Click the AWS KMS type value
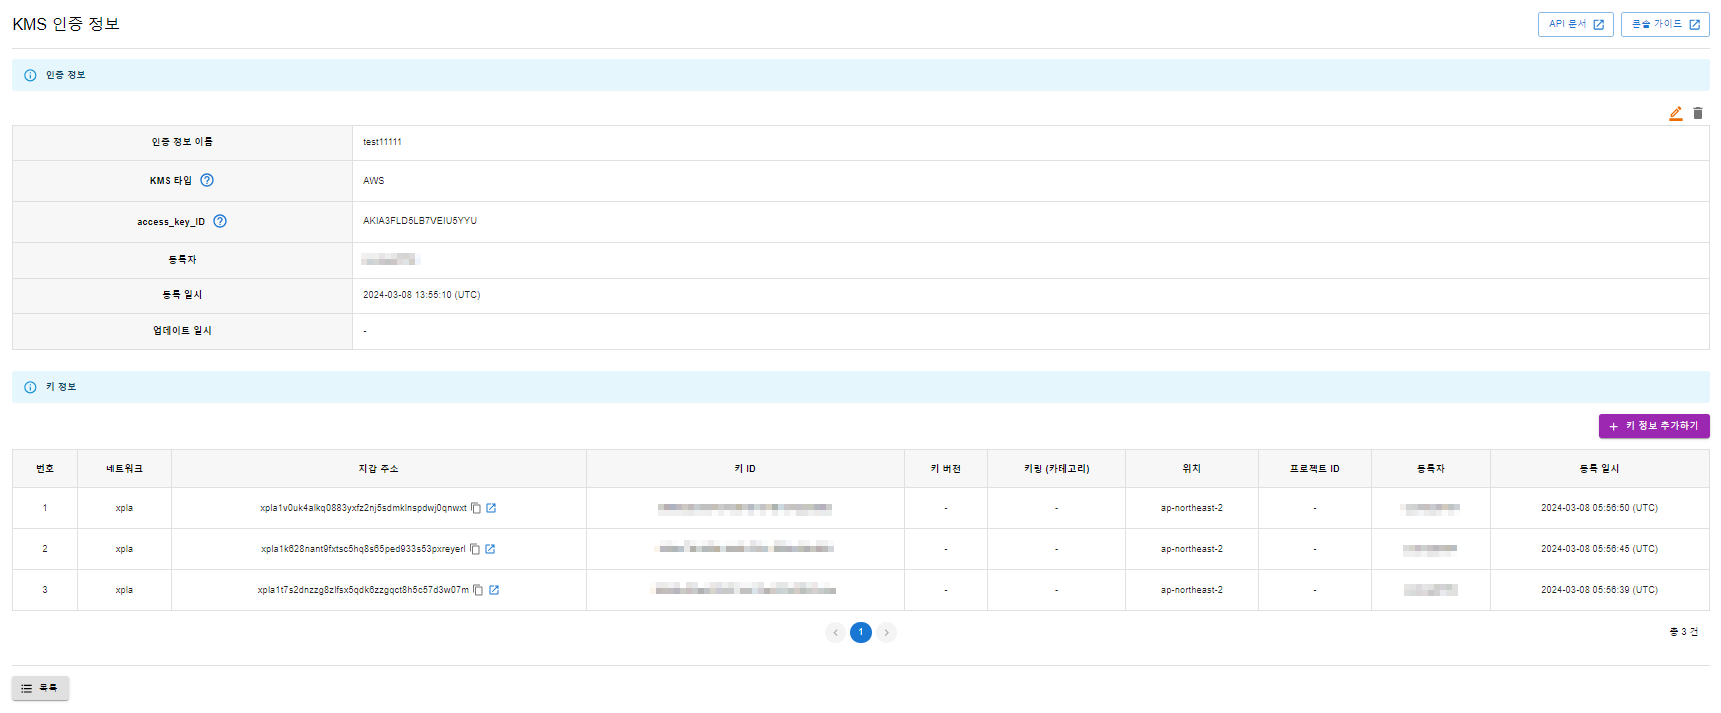Screen dimensions: 1721x713 click(373, 181)
